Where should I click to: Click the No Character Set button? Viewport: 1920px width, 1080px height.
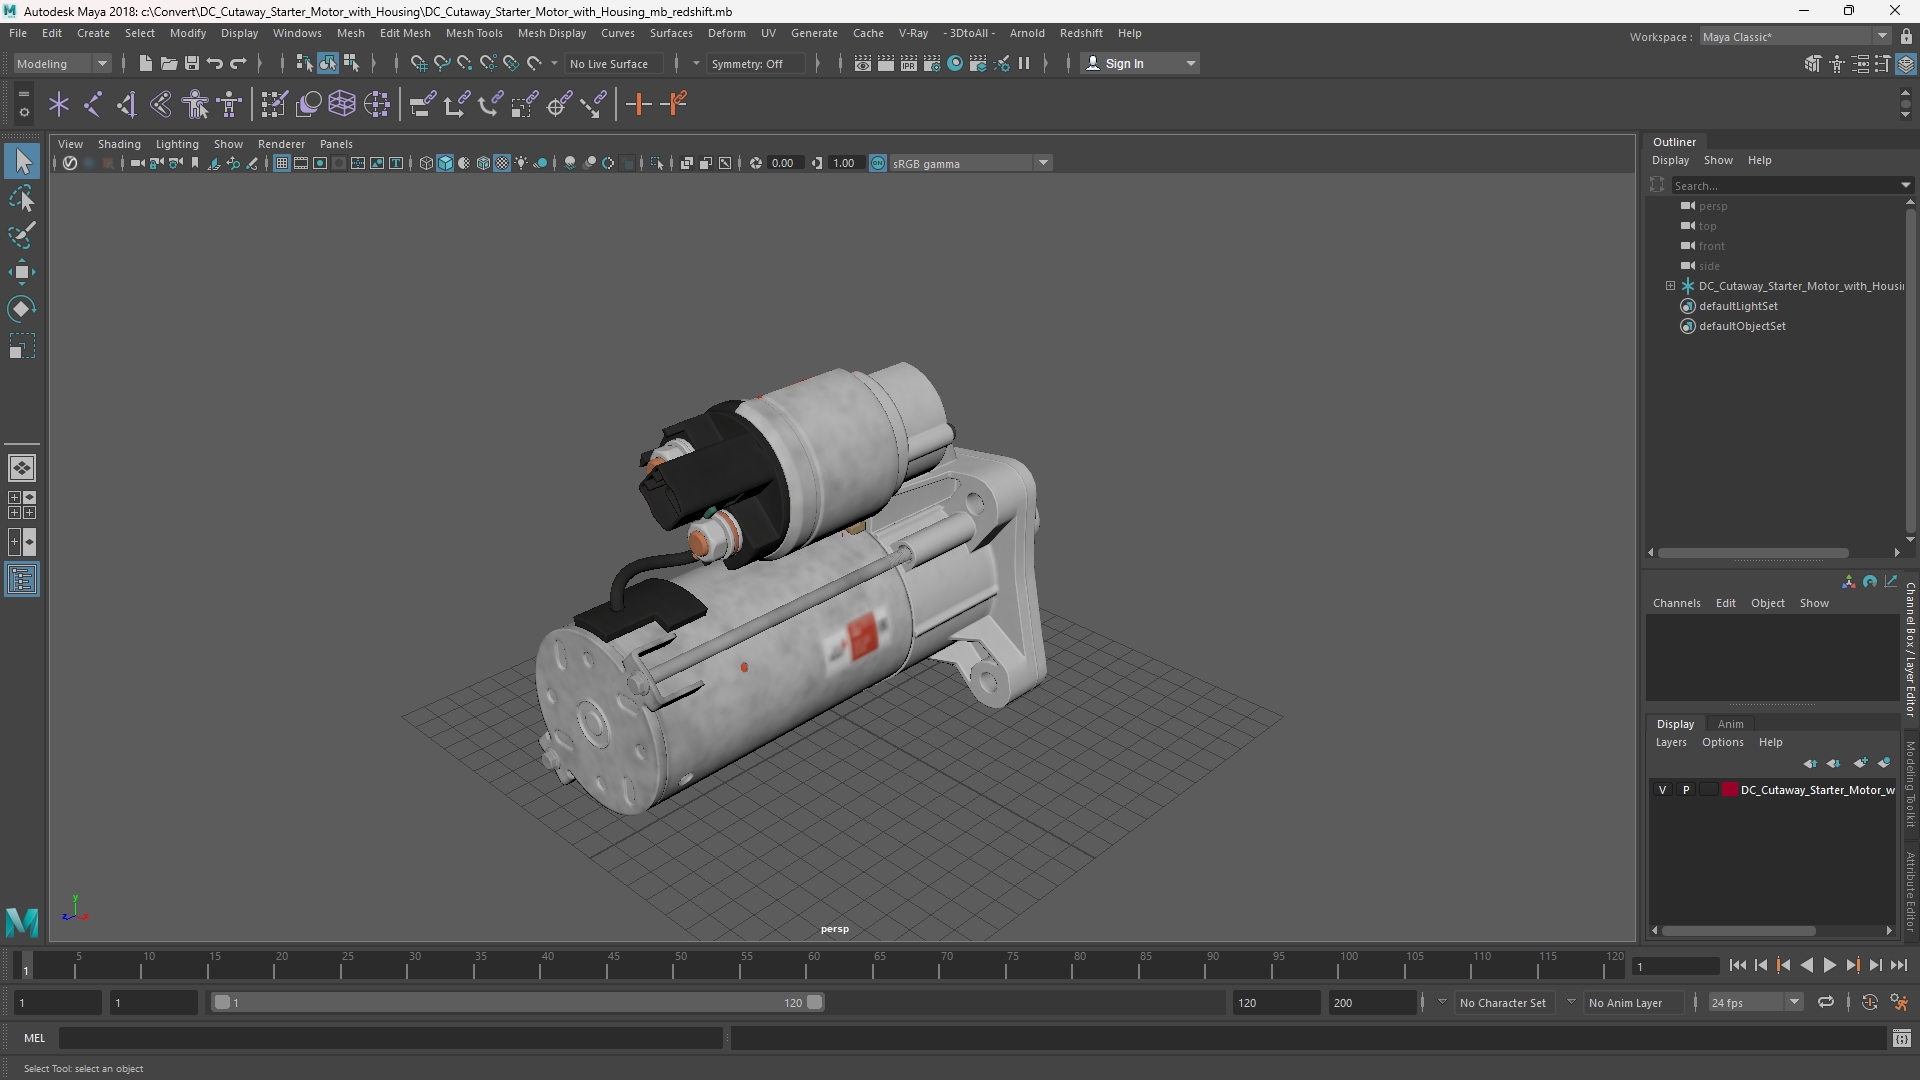tap(1502, 1002)
